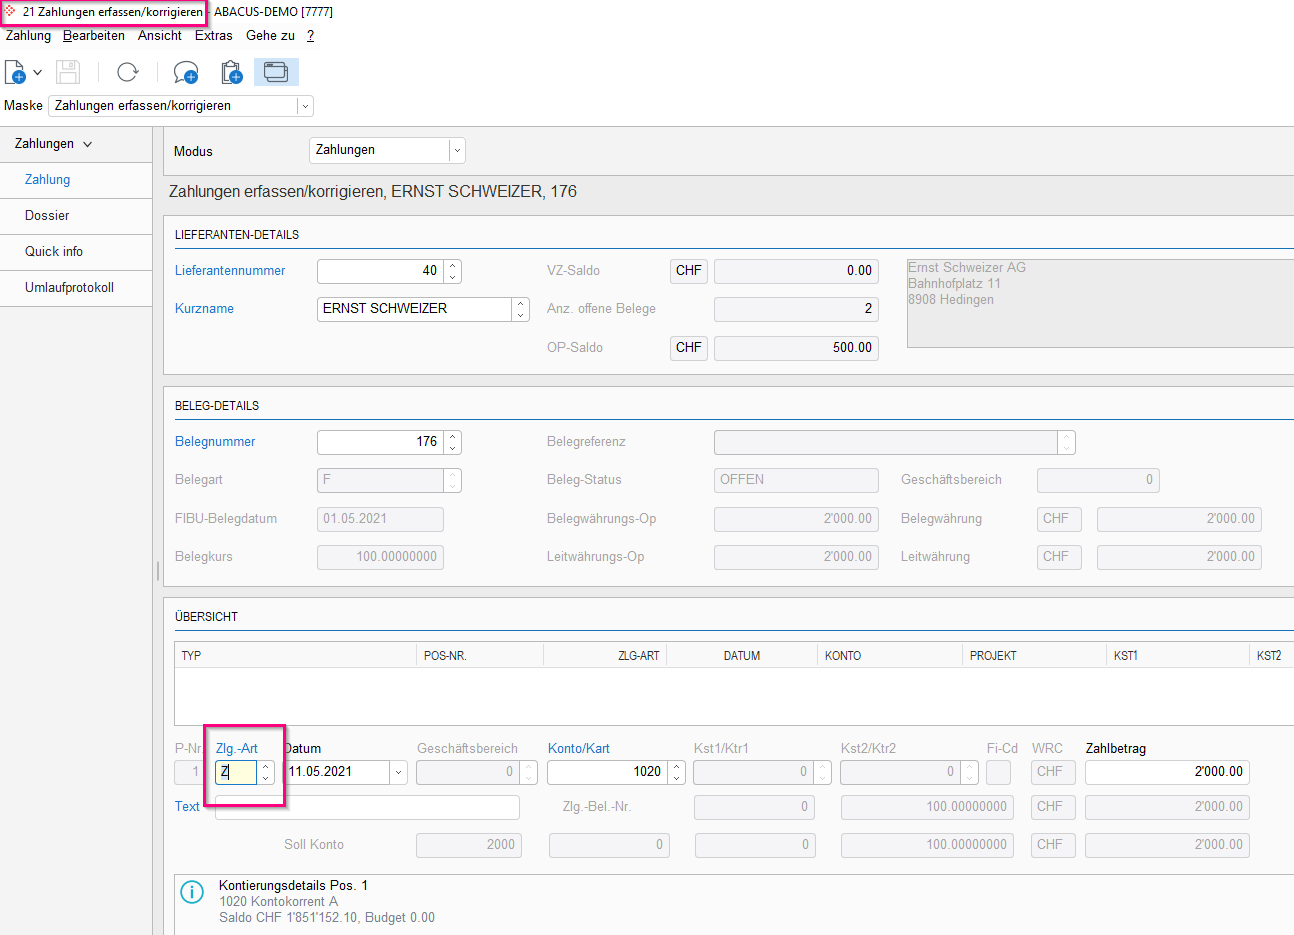Expand the Maske dropdown
Viewport: 1294px width, 935px height.
[x=305, y=106]
